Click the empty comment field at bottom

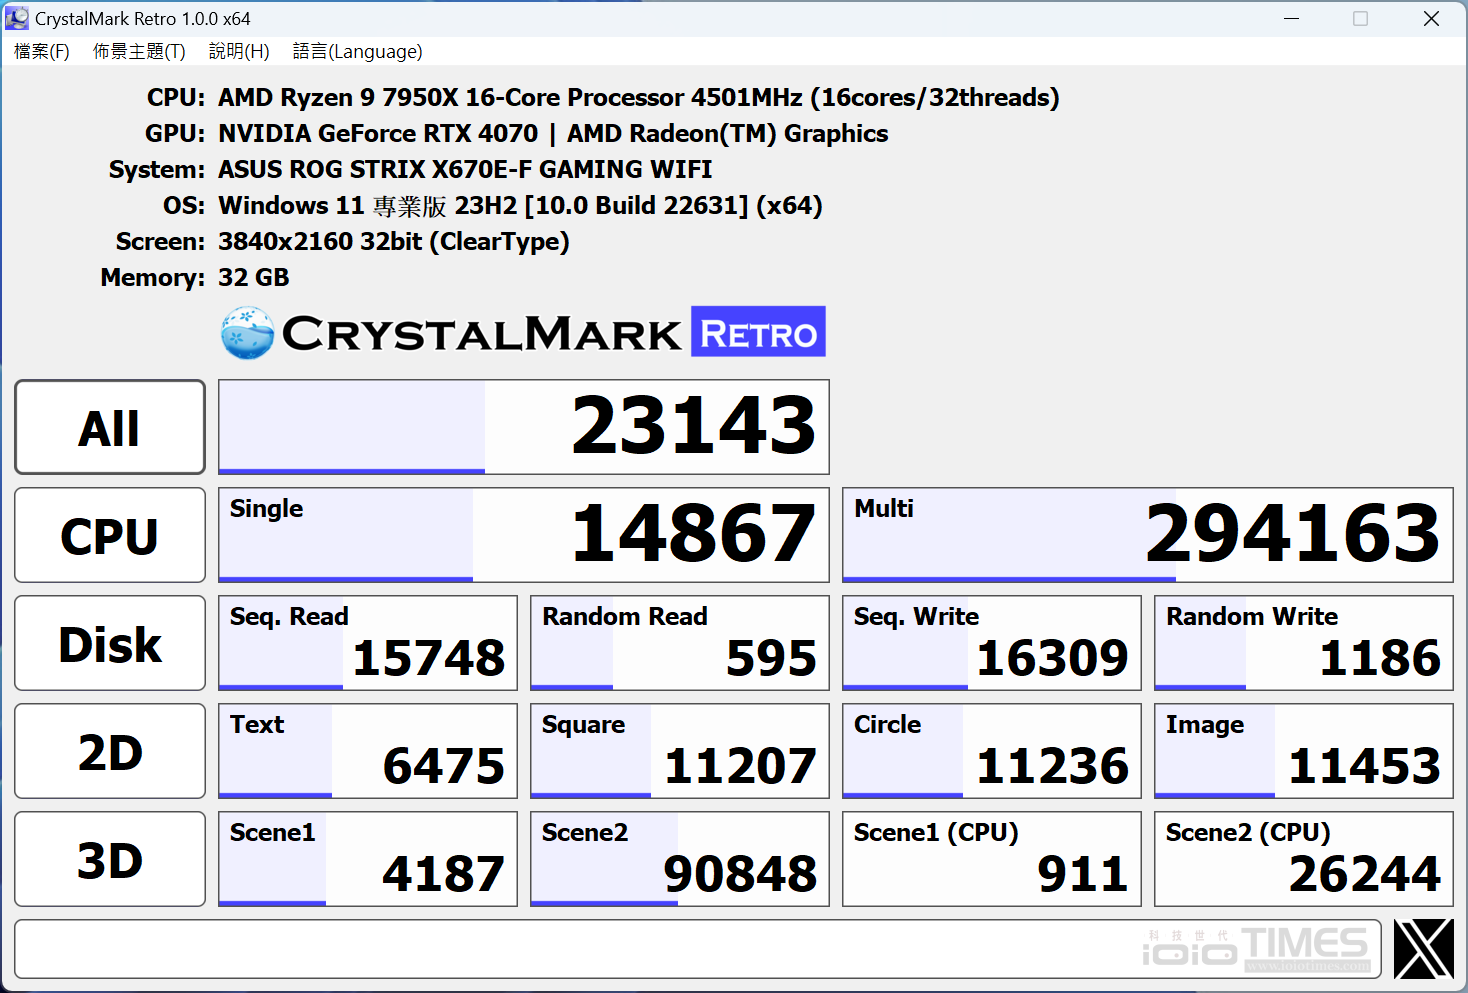coord(698,949)
